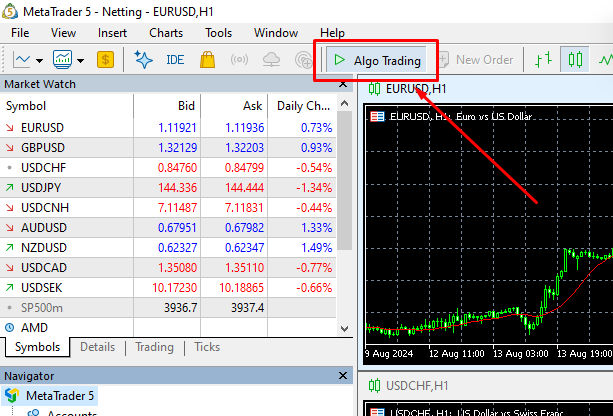
Task: Select the AMD symbol row
Action: [x=168, y=327]
